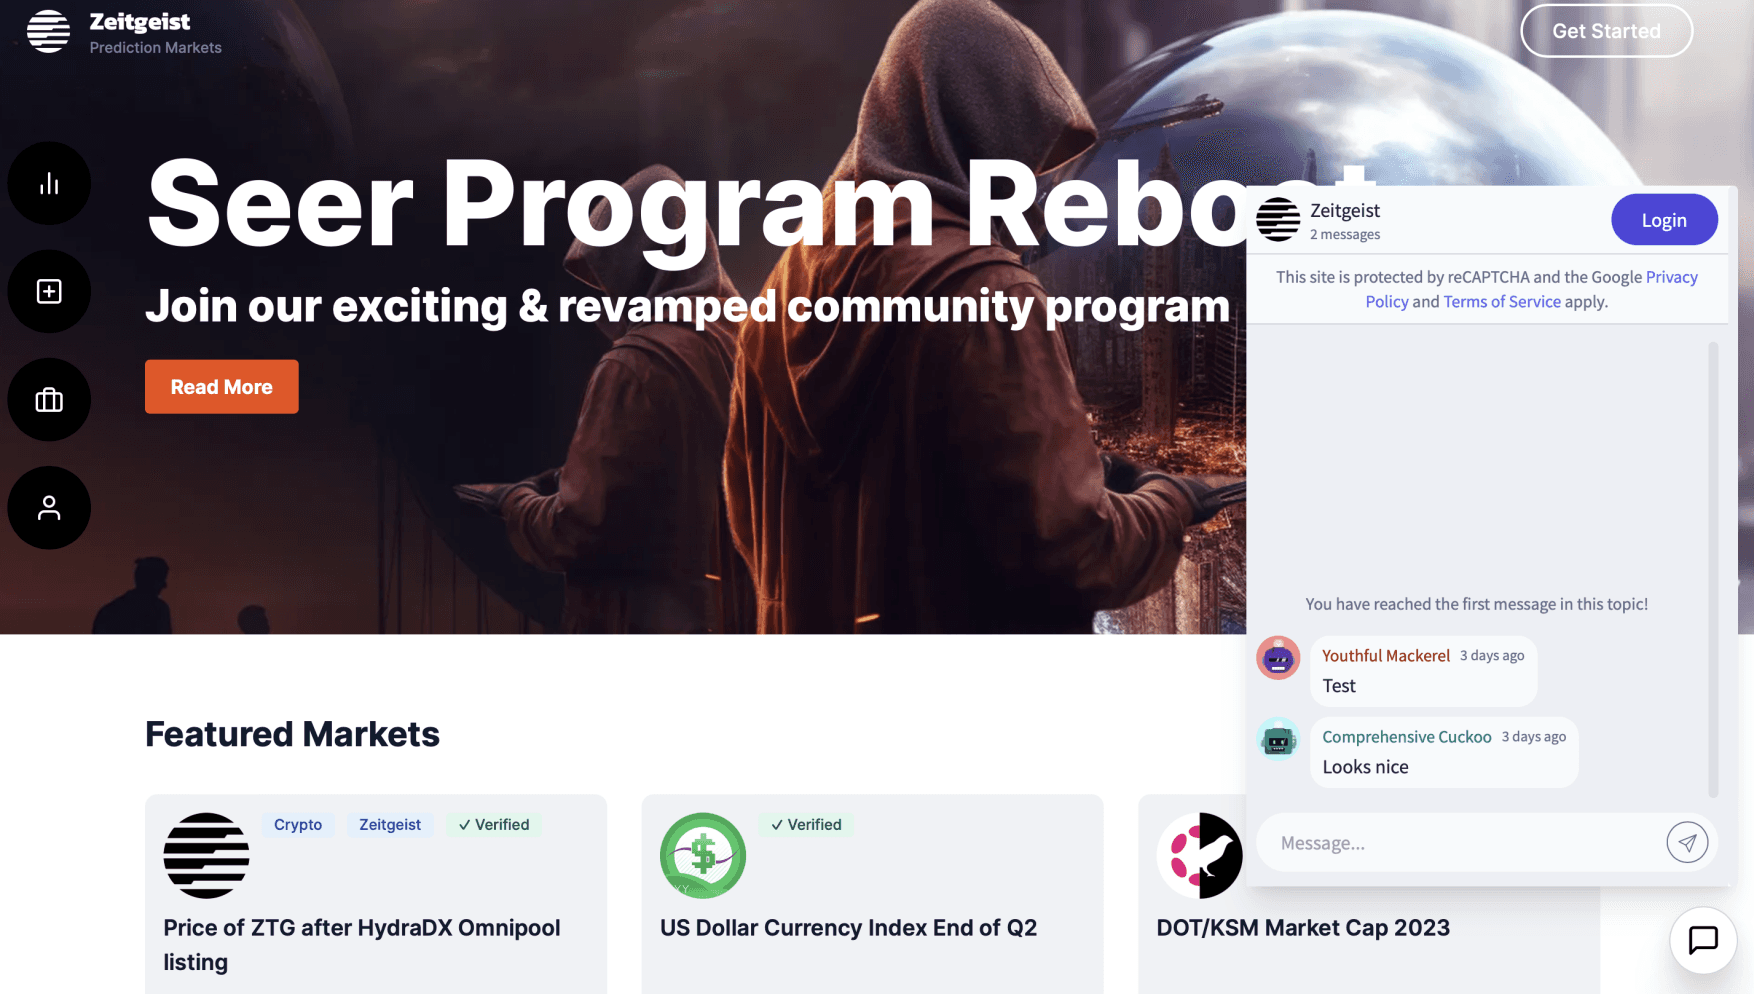Click the Comprehensive Cuckoo username
1754x994 pixels.
(1406, 737)
